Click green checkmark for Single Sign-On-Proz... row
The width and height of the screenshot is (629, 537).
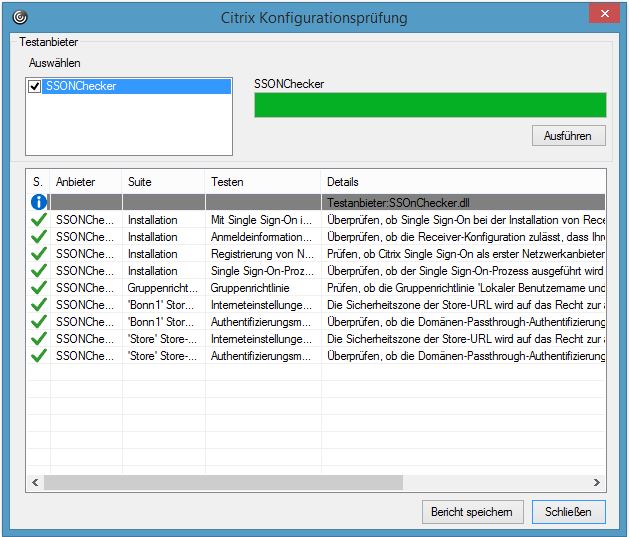point(38,271)
